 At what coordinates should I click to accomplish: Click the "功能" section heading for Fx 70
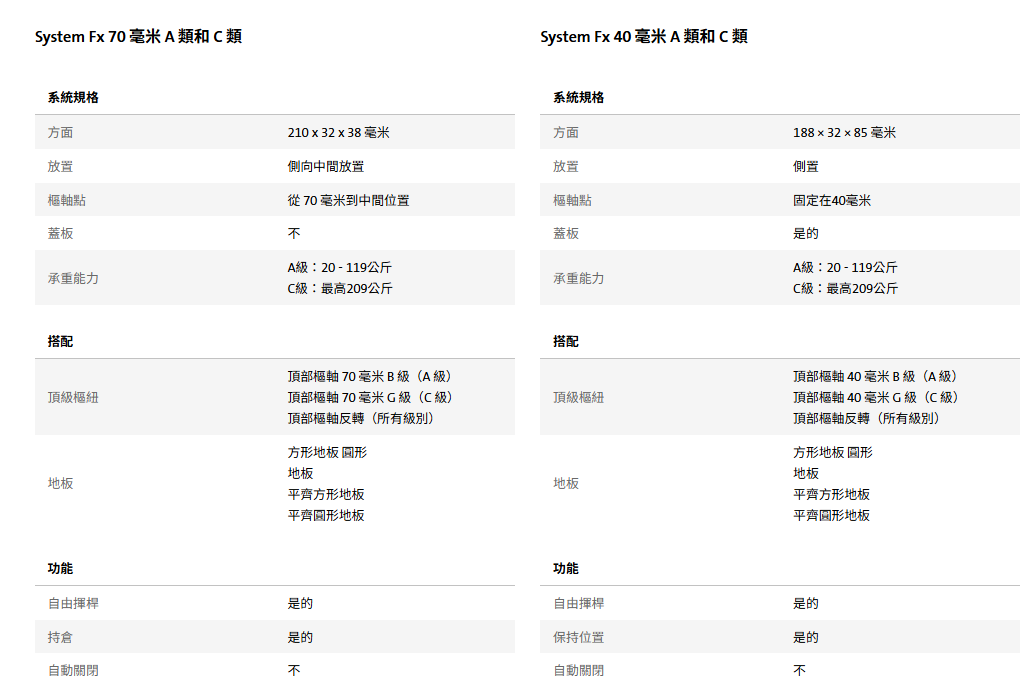pos(60,569)
